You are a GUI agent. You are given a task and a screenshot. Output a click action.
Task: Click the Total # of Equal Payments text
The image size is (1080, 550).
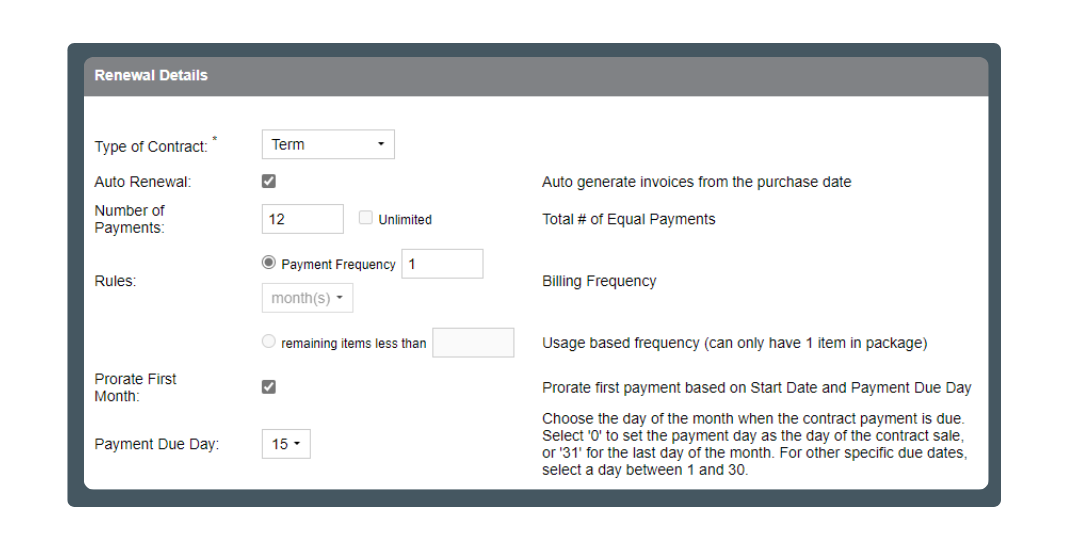coord(628,219)
